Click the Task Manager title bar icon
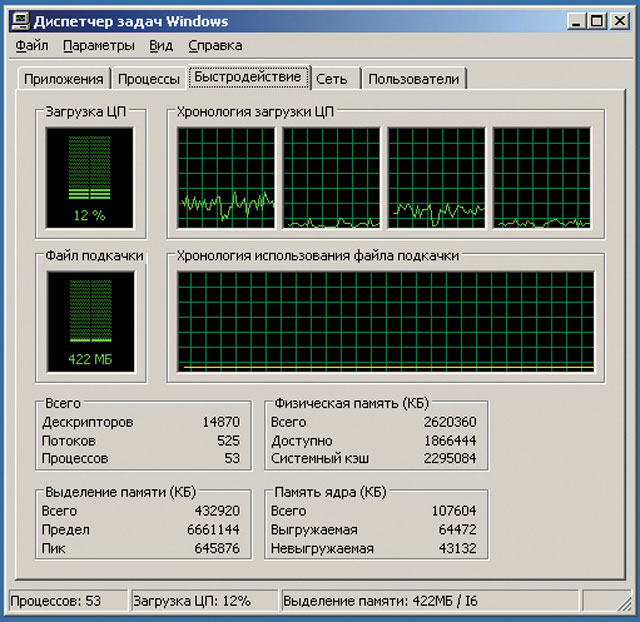 (x=20, y=21)
